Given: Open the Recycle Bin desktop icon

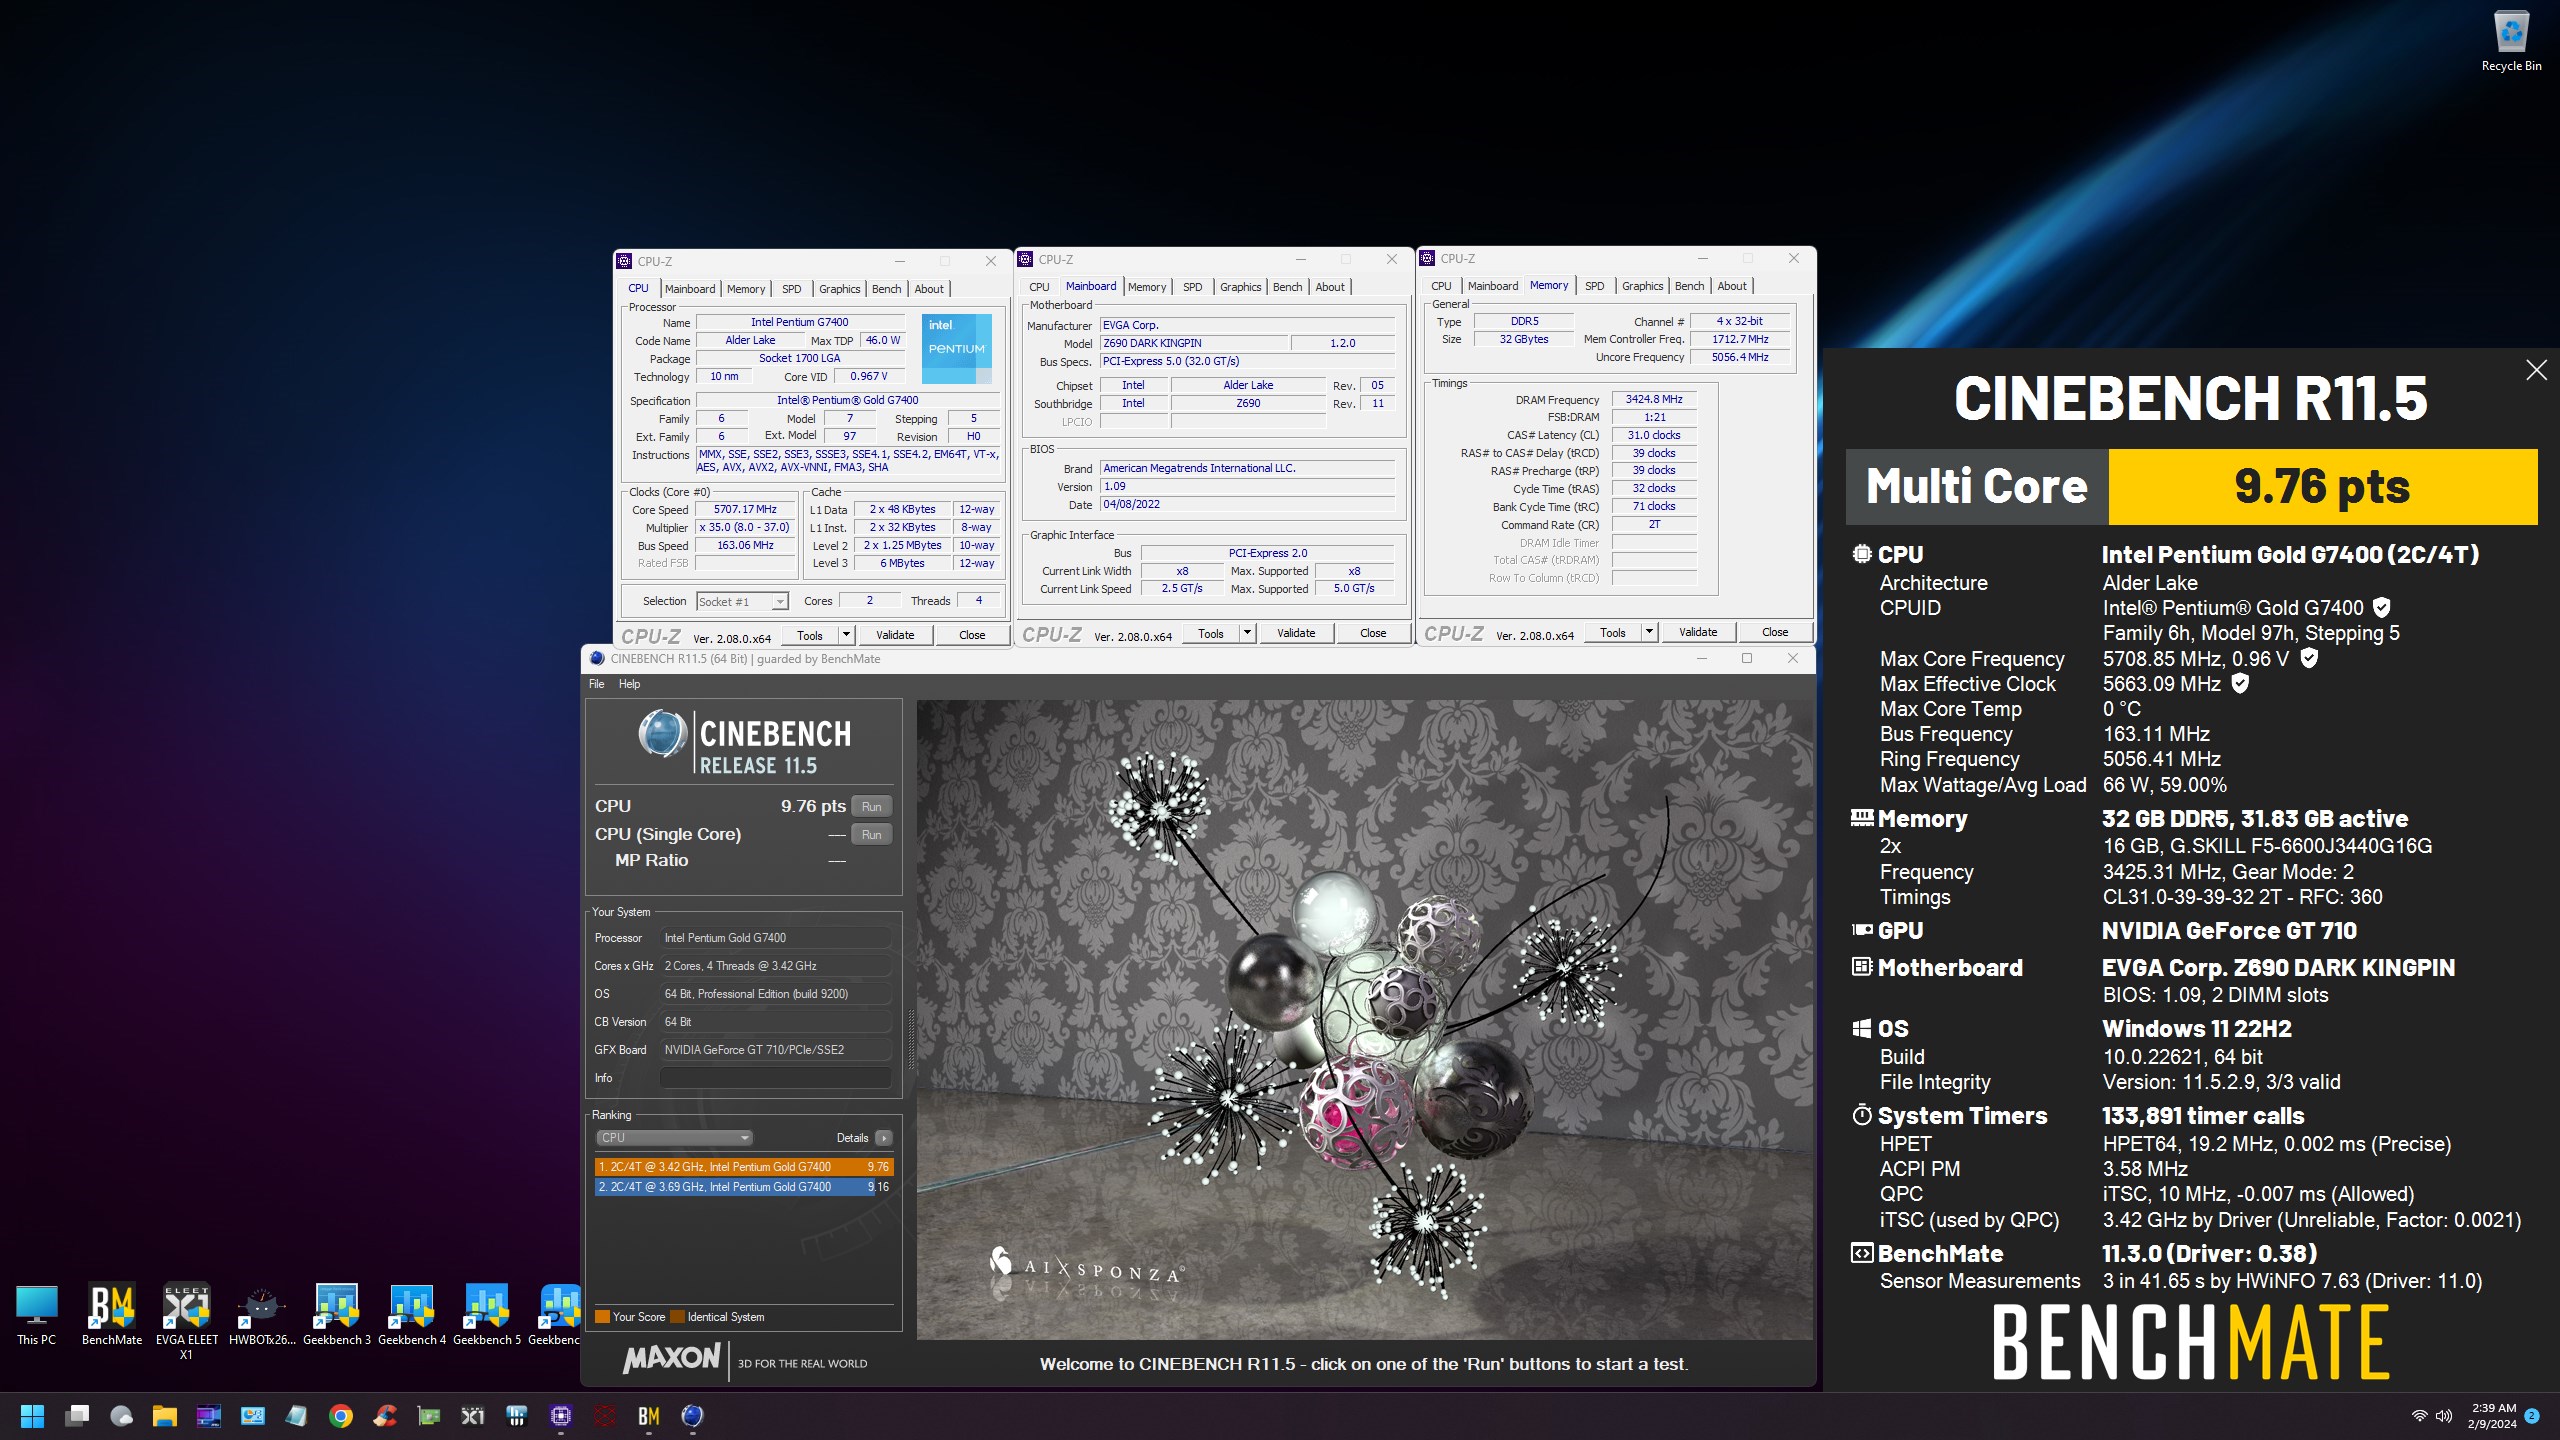Looking at the screenshot, I should (x=2511, y=42).
